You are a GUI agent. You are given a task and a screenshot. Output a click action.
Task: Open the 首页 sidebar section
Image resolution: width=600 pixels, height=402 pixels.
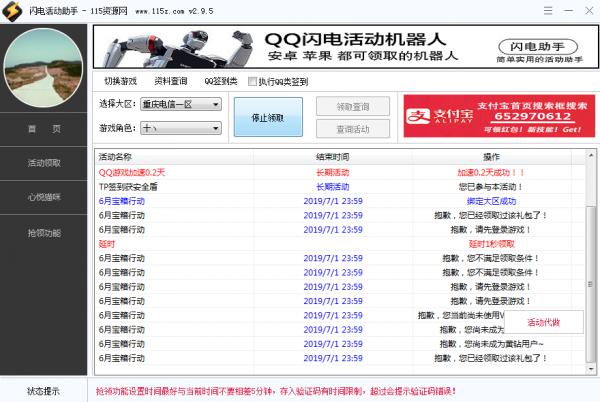tap(44, 129)
